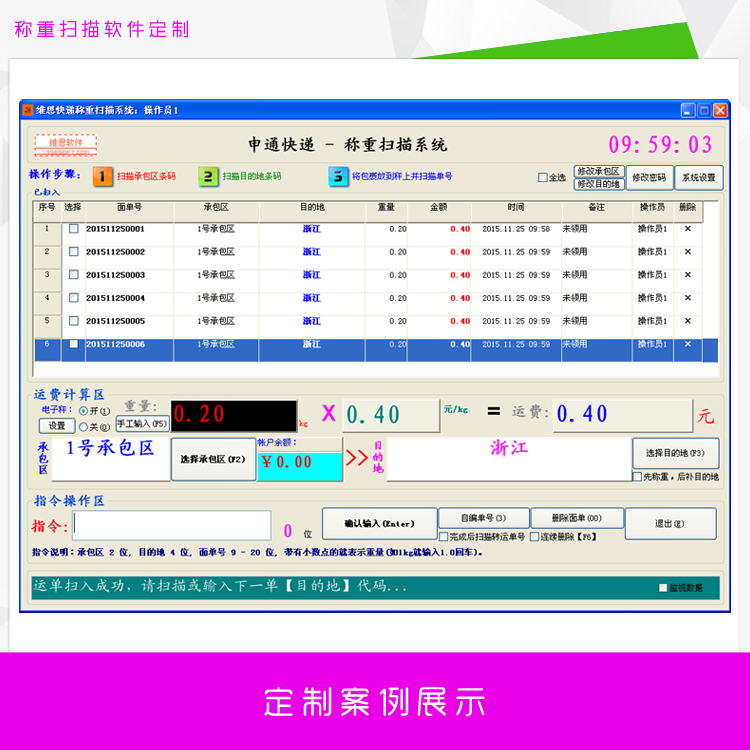This screenshot has height=750, width=750.
Task: Click 未领用 remark in row 2
Action: pos(575,252)
